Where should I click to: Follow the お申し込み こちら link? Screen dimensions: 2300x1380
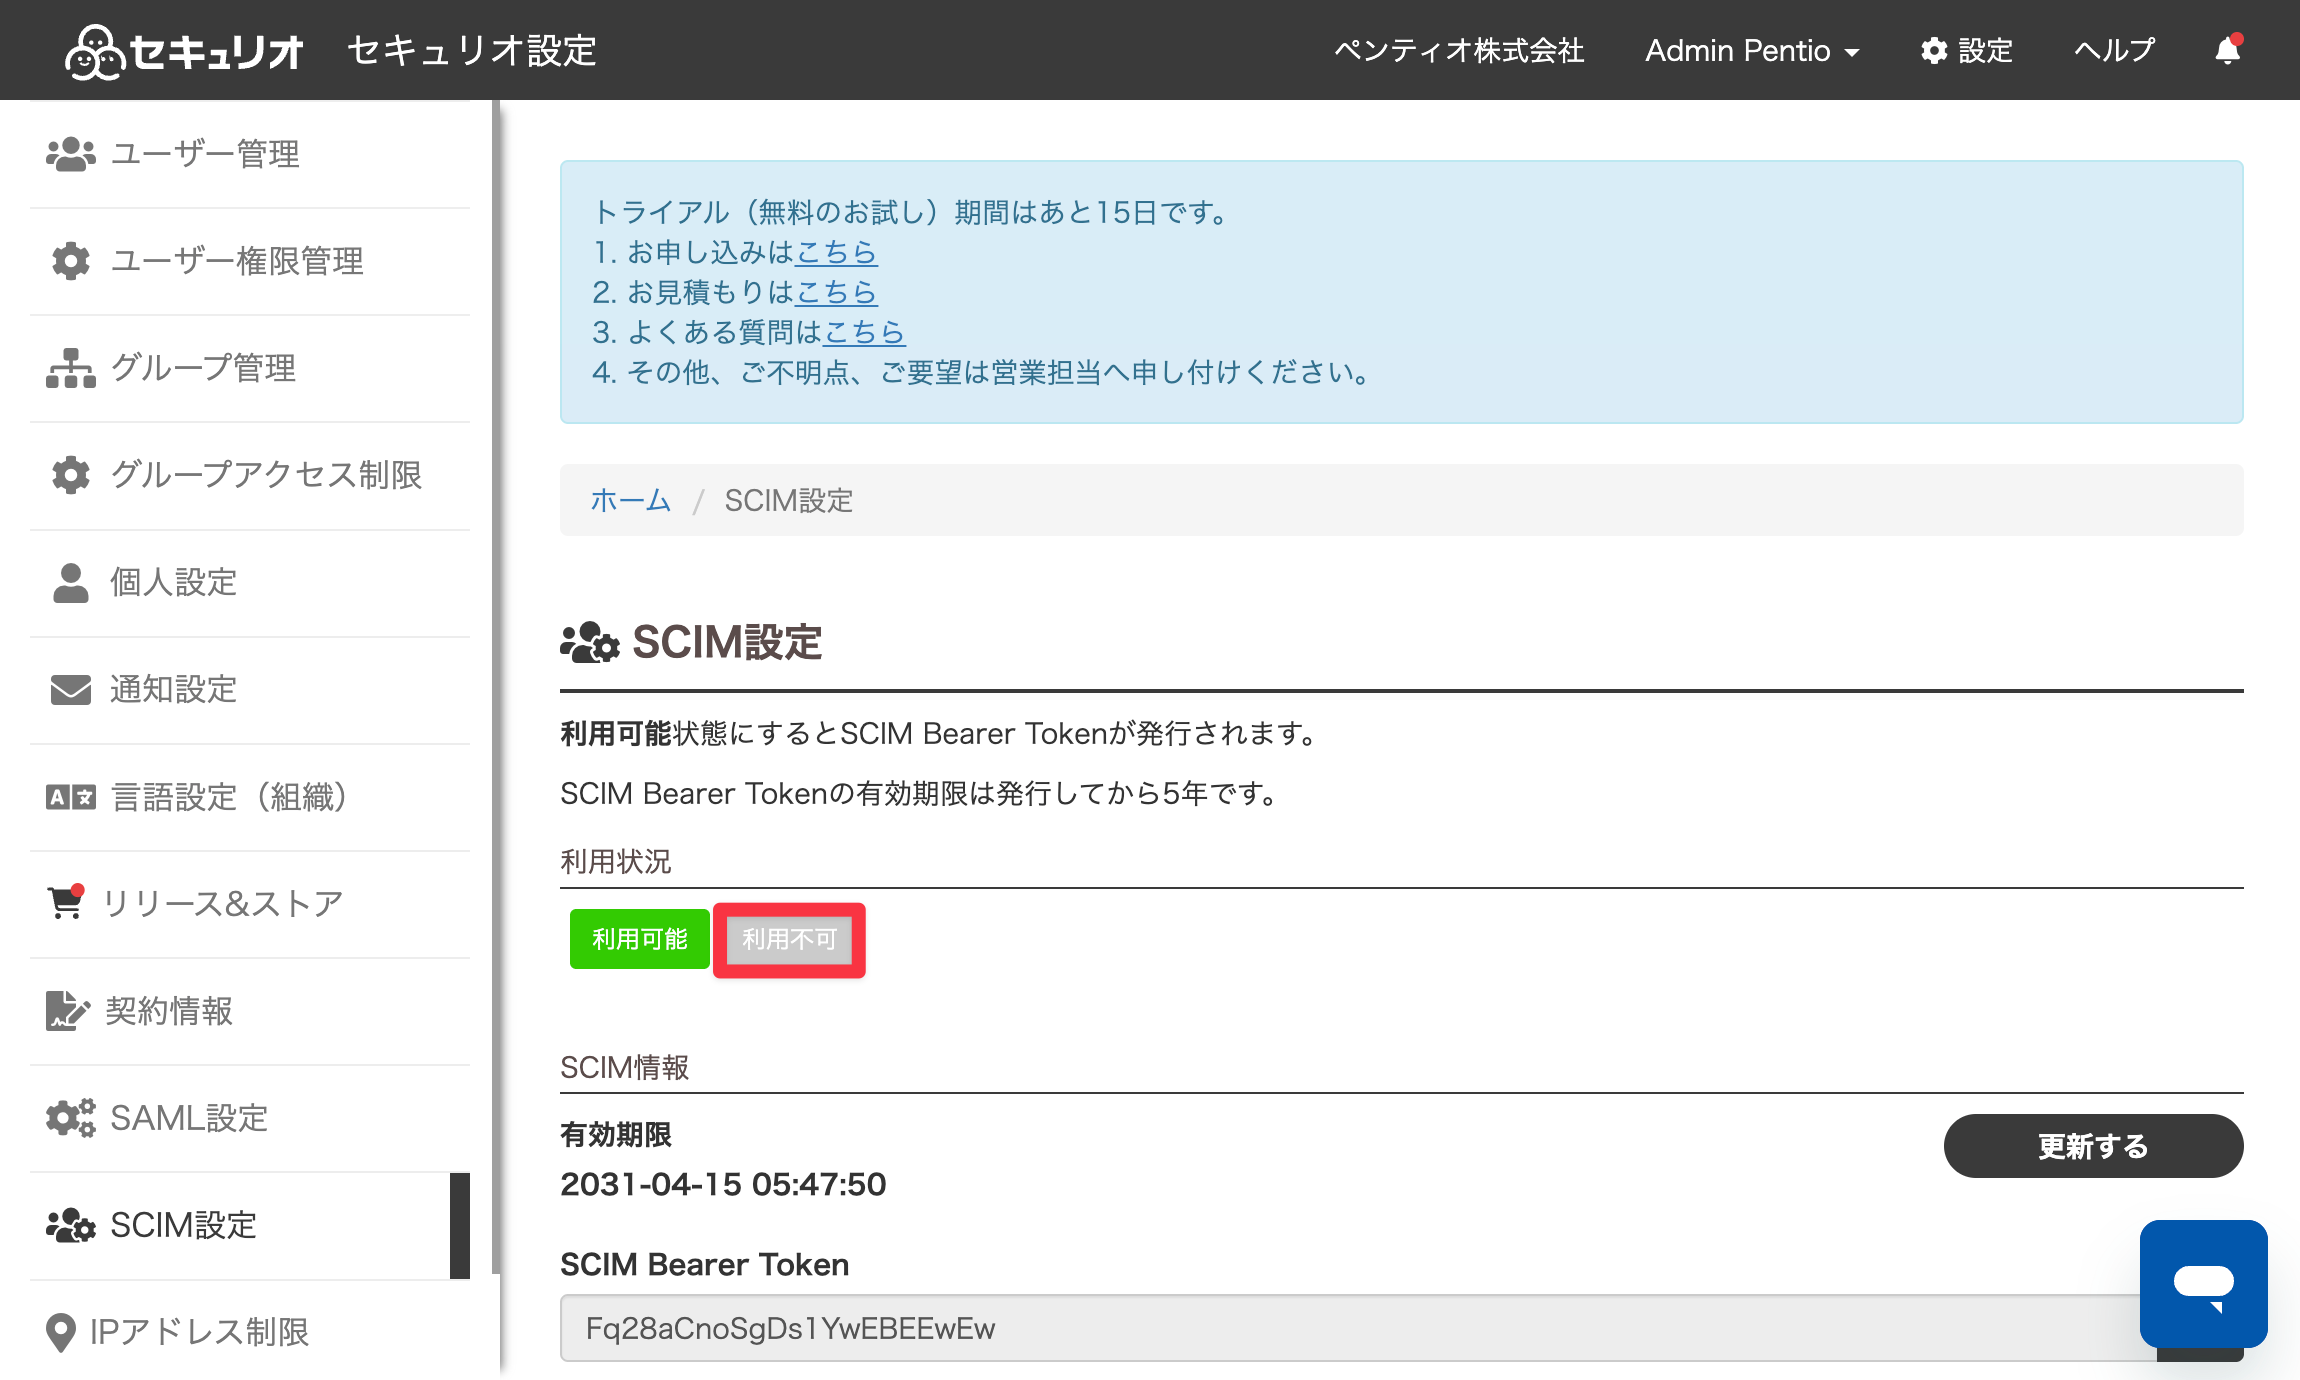pyautogui.click(x=836, y=252)
